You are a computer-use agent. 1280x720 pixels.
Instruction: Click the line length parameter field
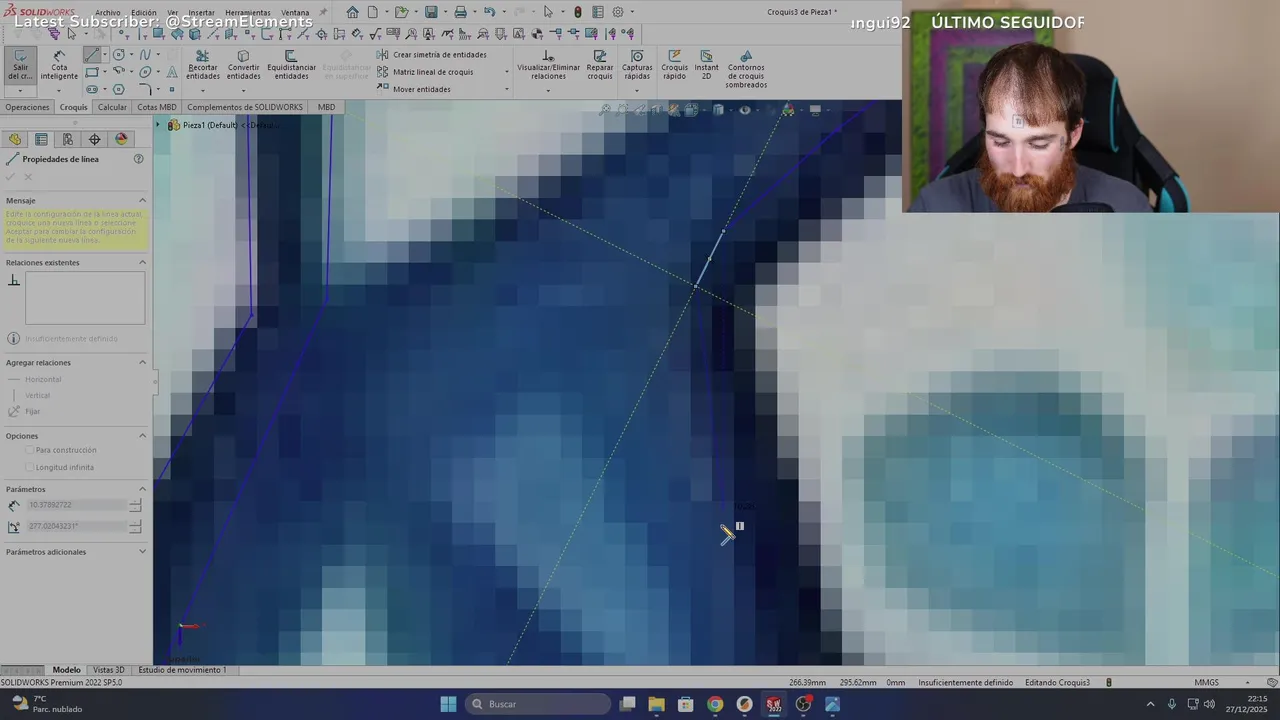78,505
